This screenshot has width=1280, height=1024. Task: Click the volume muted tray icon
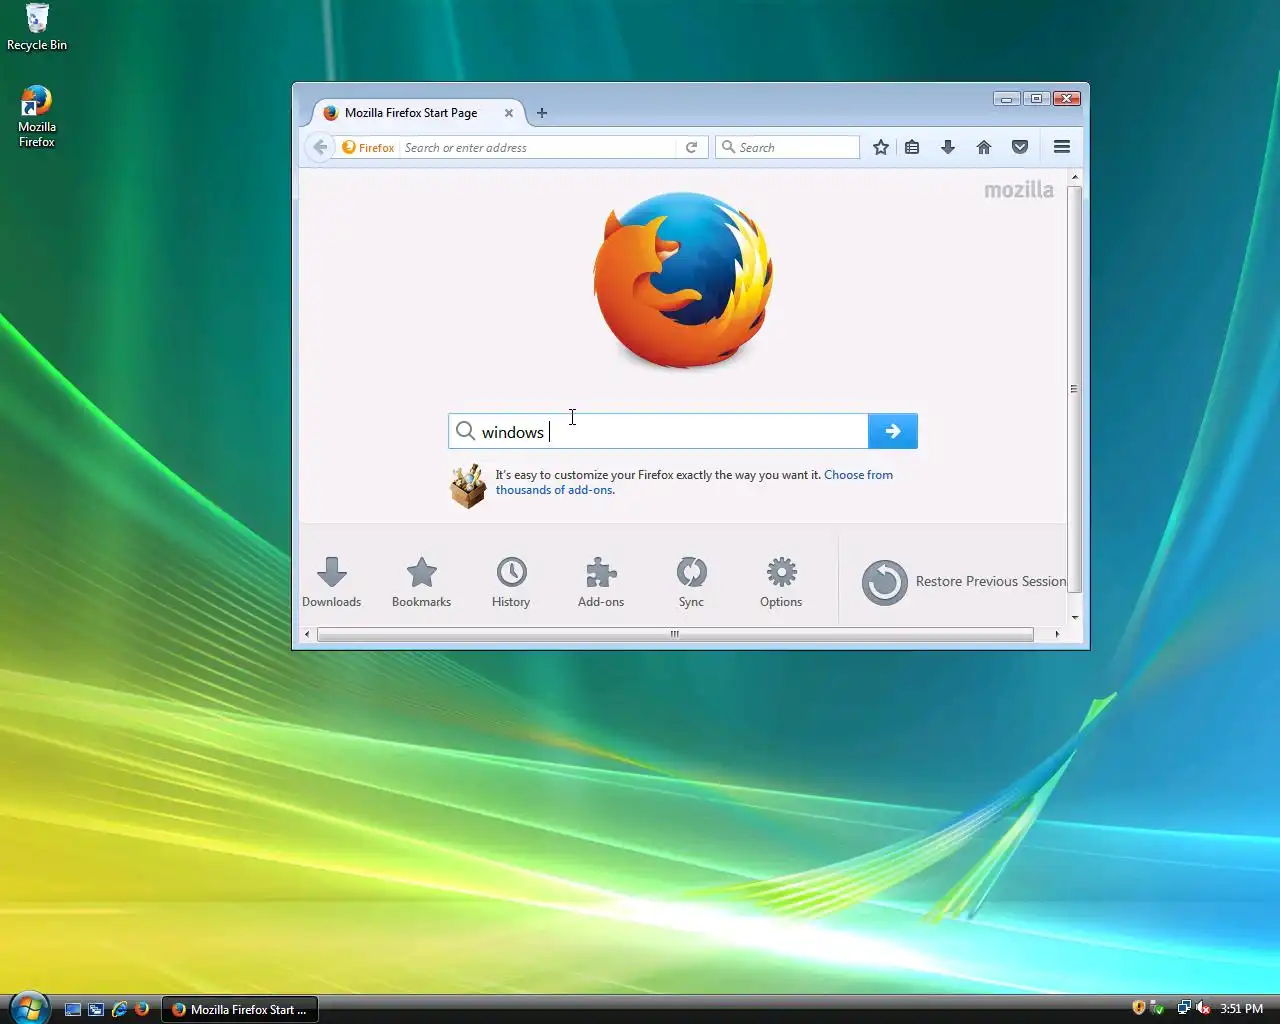(x=1203, y=1008)
